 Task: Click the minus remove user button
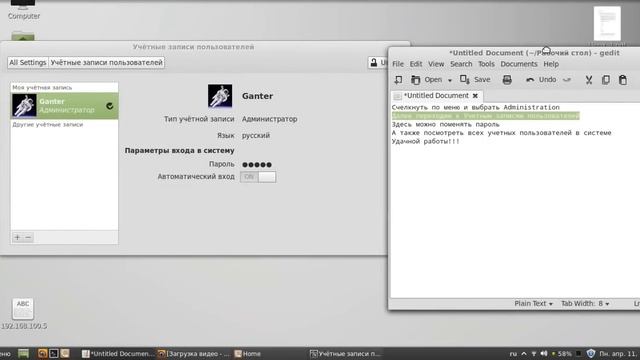coord(28,237)
